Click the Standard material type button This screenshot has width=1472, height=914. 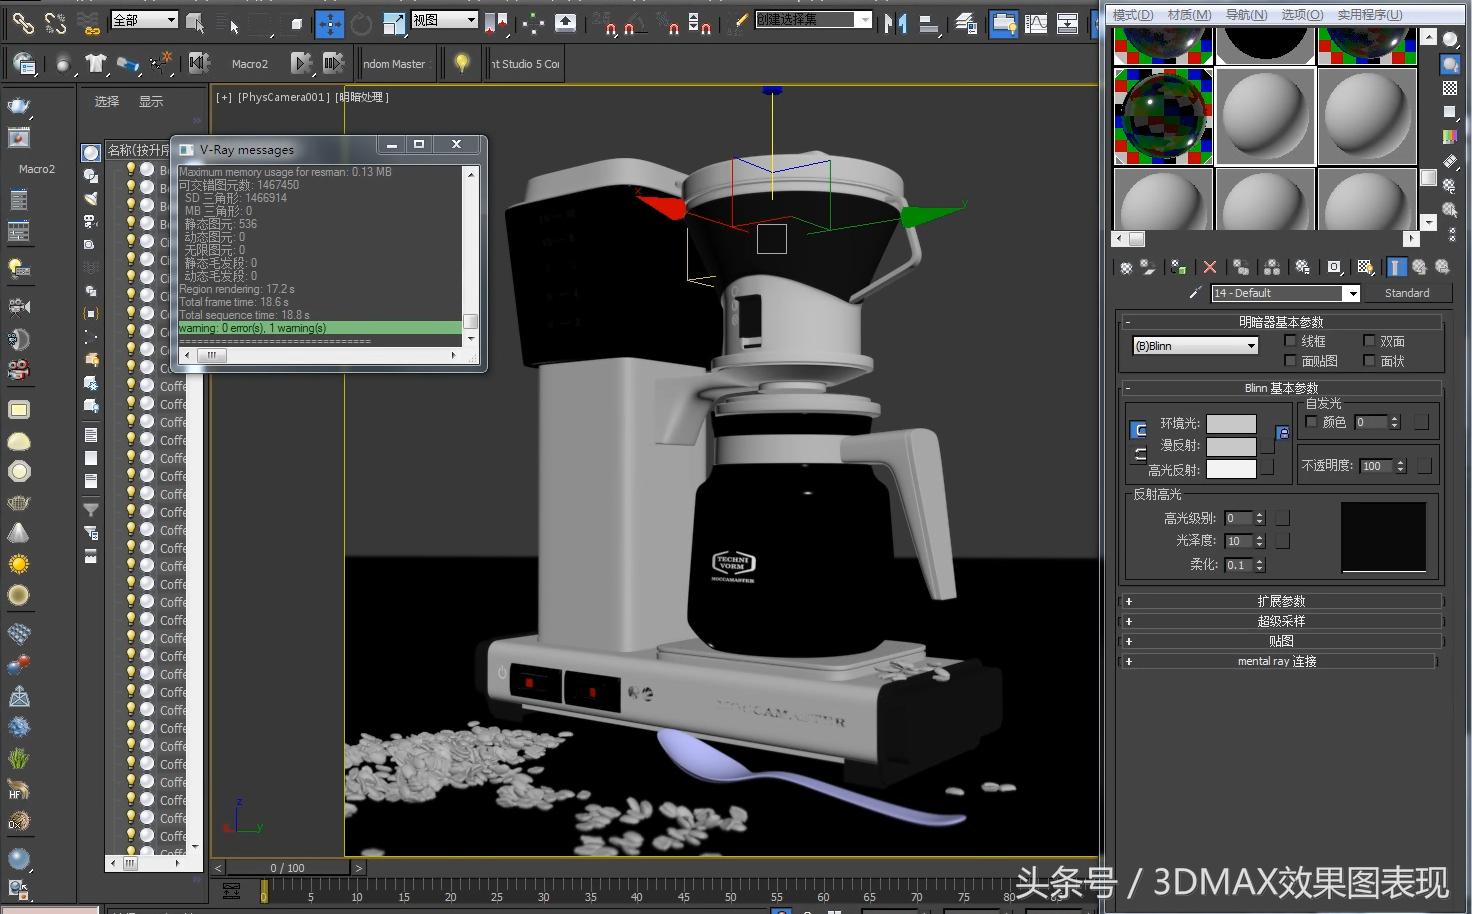coord(1406,293)
